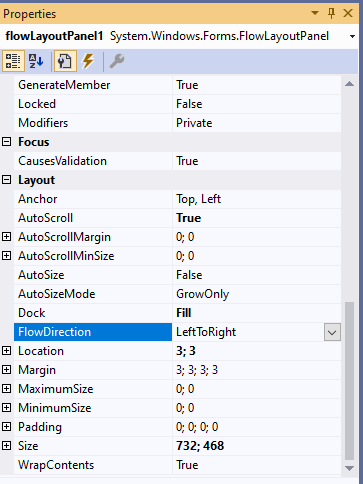Select the Modifiers property name
363x484 pixels.
43,123
